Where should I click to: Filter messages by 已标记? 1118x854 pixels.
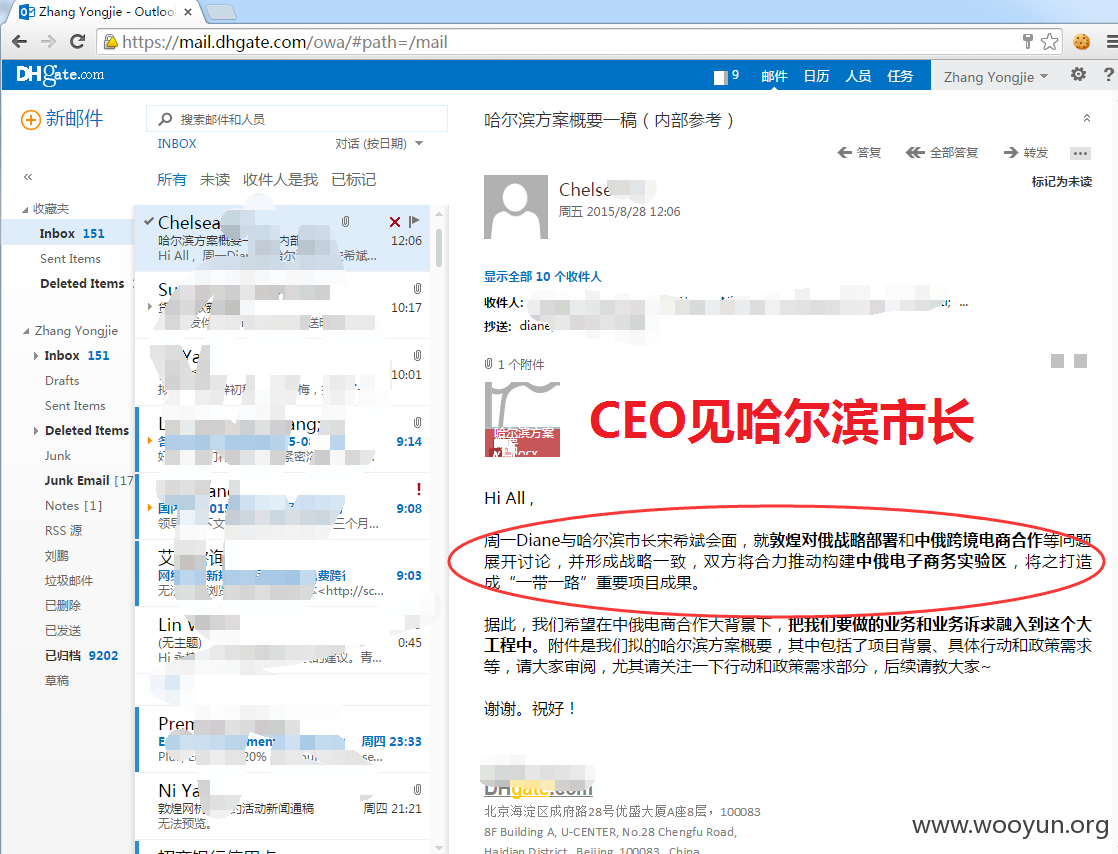tap(354, 180)
